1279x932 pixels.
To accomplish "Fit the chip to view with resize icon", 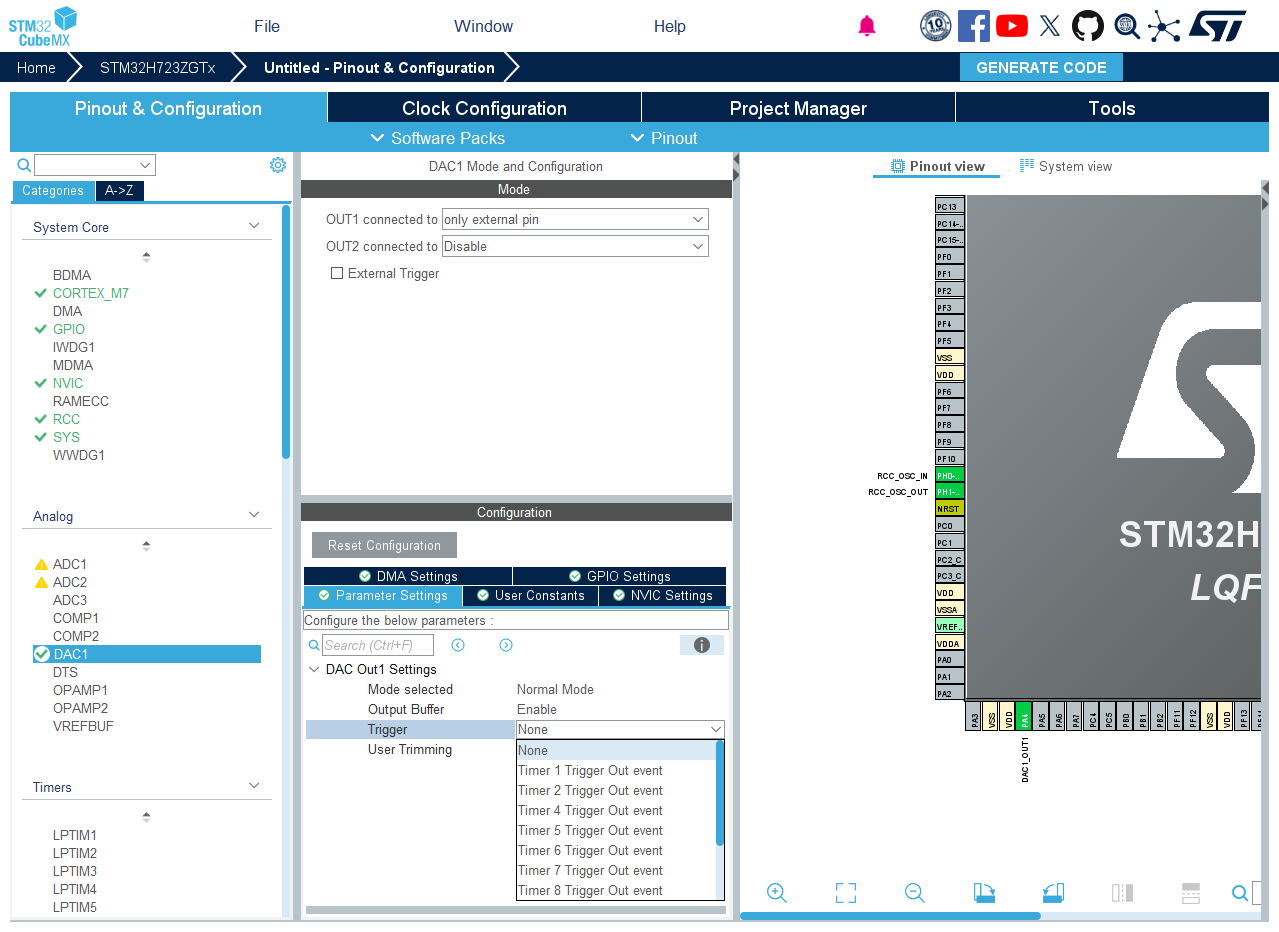I will click(846, 893).
